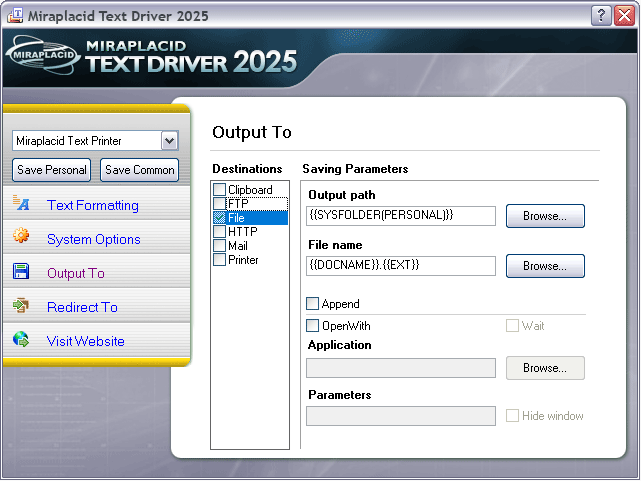Toggle the Wait checkbox
The width and height of the screenshot is (641, 481).
[x=512, y=325]
